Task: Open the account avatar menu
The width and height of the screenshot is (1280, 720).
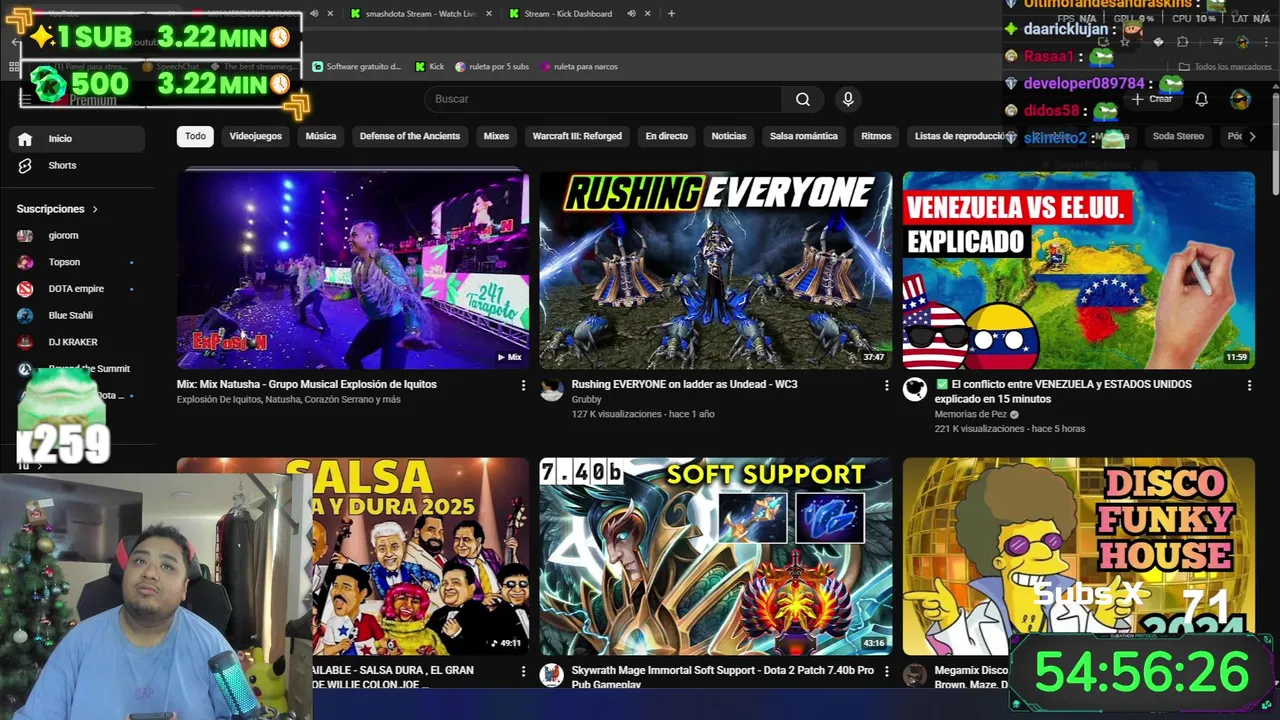Action: pos(1240,99)
